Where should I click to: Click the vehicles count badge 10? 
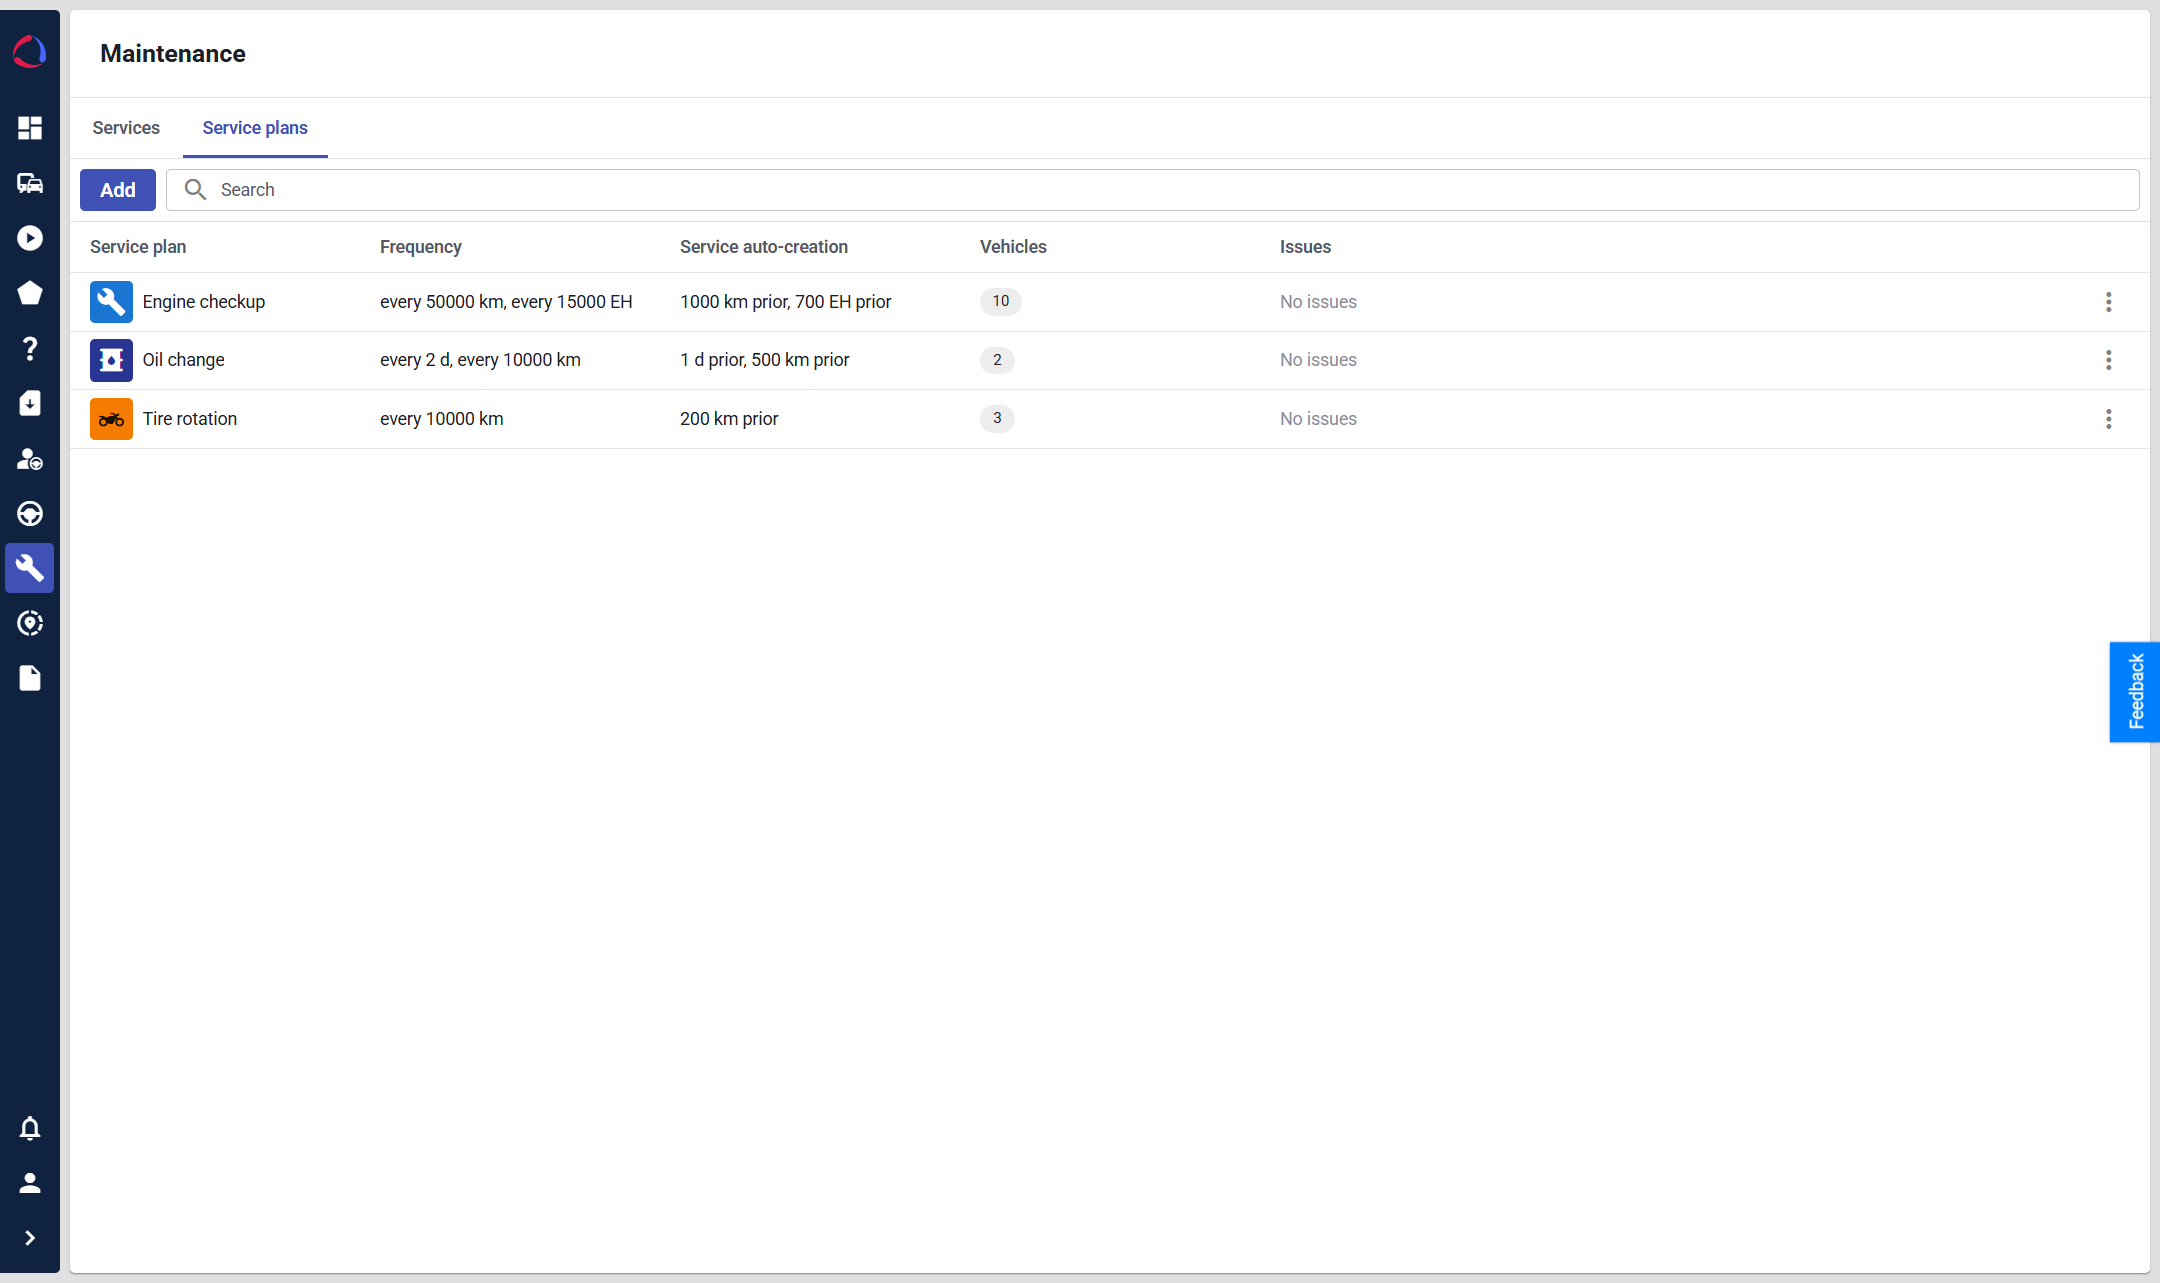pos(1001,301)
